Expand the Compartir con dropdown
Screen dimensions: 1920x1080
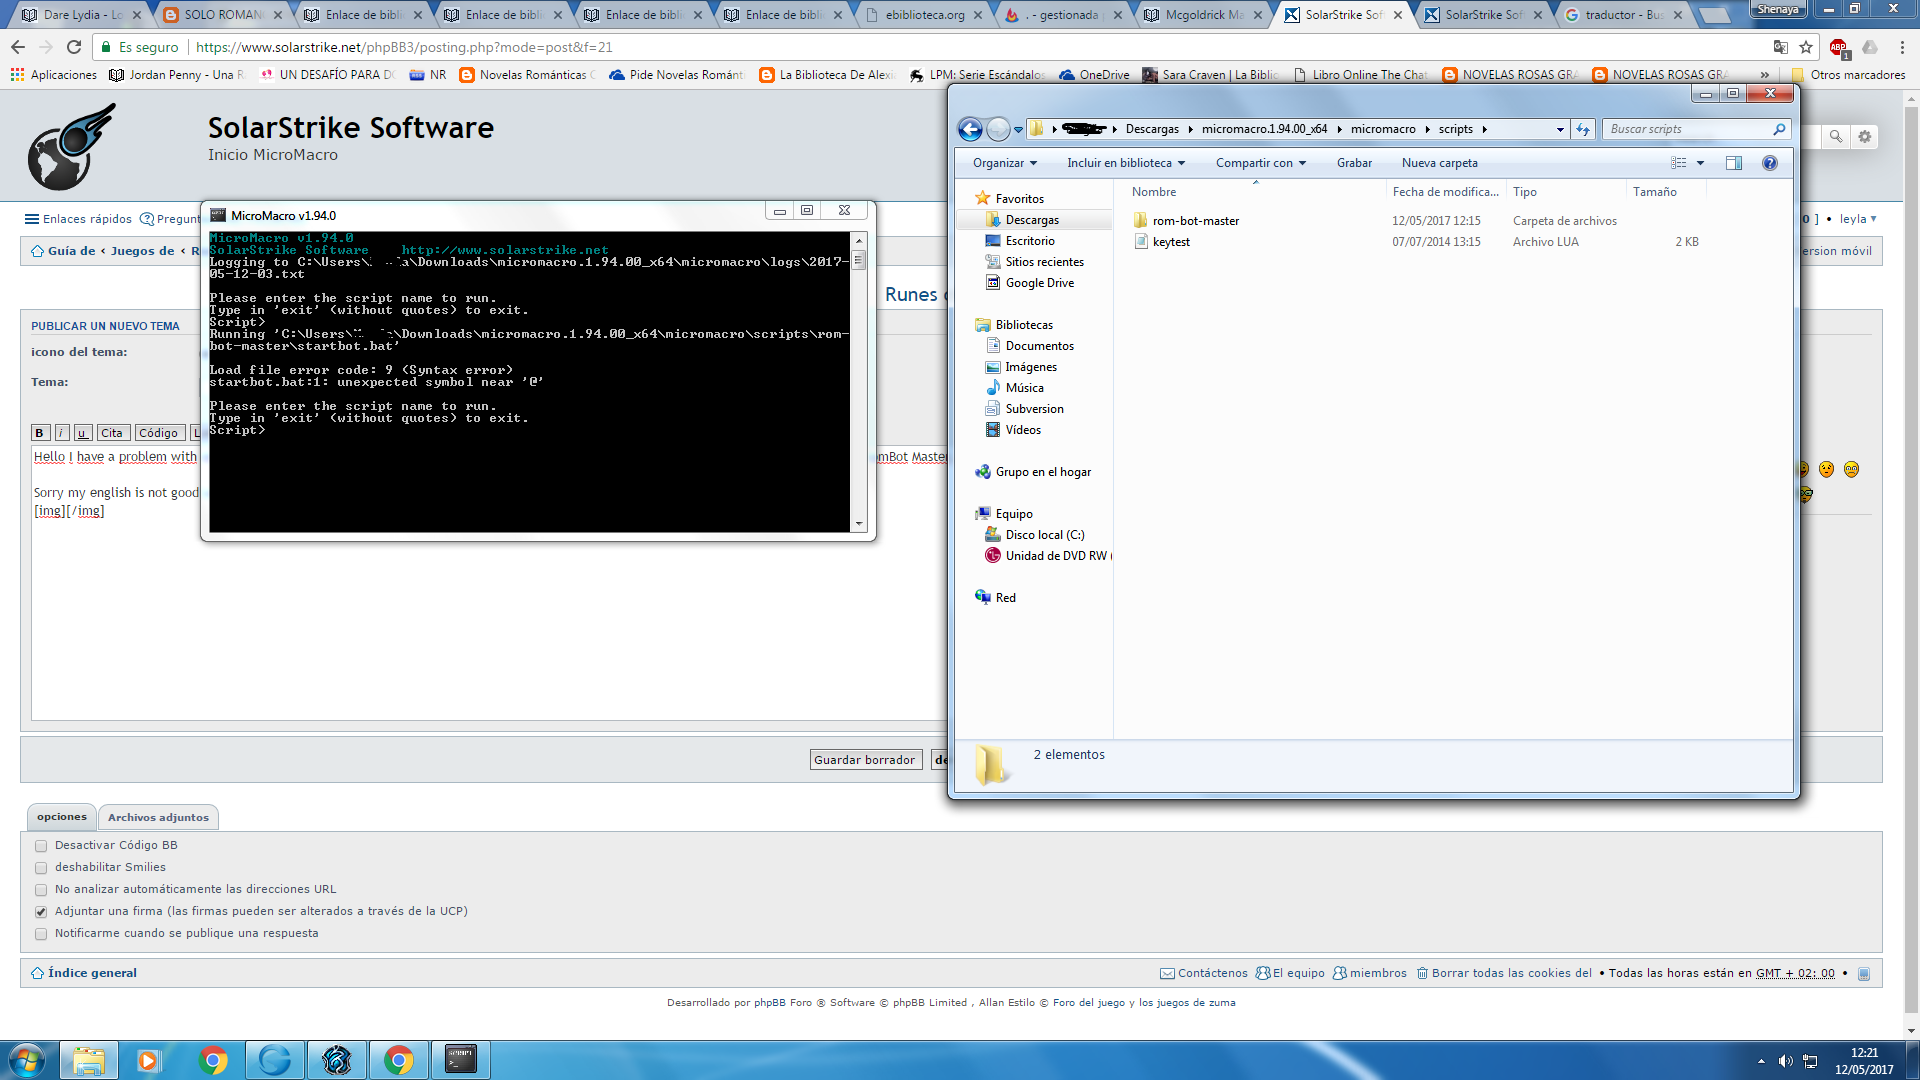1260,163
